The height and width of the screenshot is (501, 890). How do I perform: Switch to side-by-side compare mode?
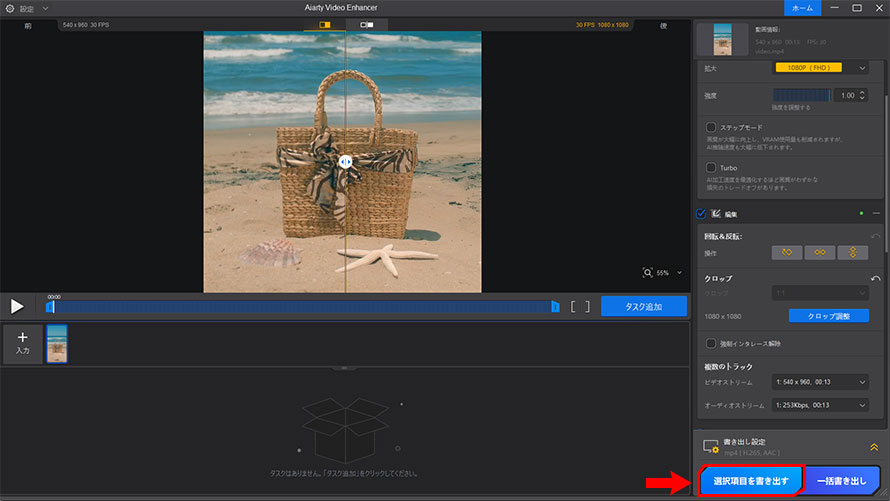point(367,25)
